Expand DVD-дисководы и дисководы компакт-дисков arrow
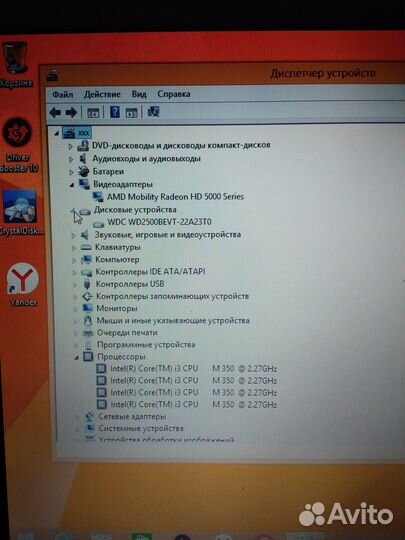Image resolution: width=405 pixels, height=540 pixels. (71, 146)
